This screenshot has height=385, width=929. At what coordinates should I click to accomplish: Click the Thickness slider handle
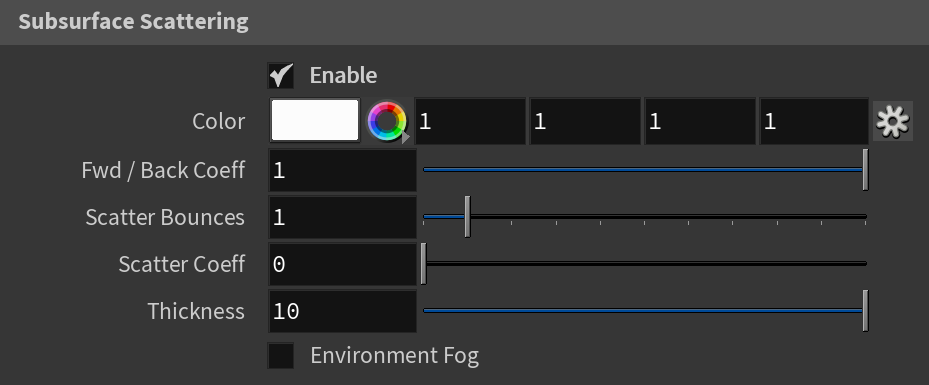865,310
